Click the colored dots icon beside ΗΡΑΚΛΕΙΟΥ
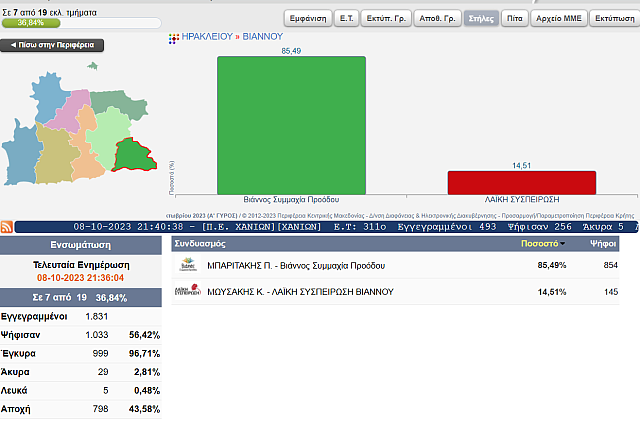This screenshot has height=425, width=640. [x=174, y=37]
